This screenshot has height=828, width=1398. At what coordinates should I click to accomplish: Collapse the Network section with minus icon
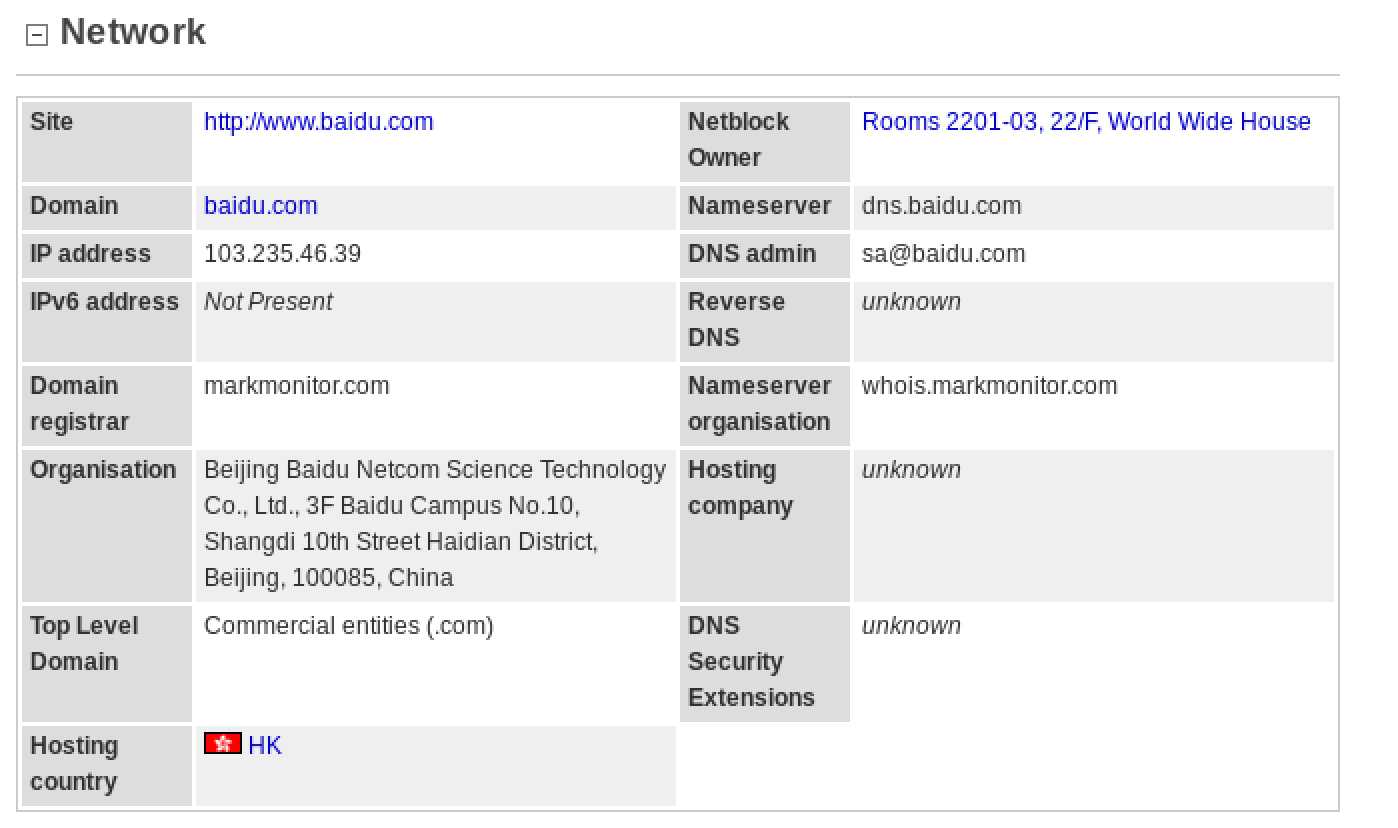click(37, 35)
